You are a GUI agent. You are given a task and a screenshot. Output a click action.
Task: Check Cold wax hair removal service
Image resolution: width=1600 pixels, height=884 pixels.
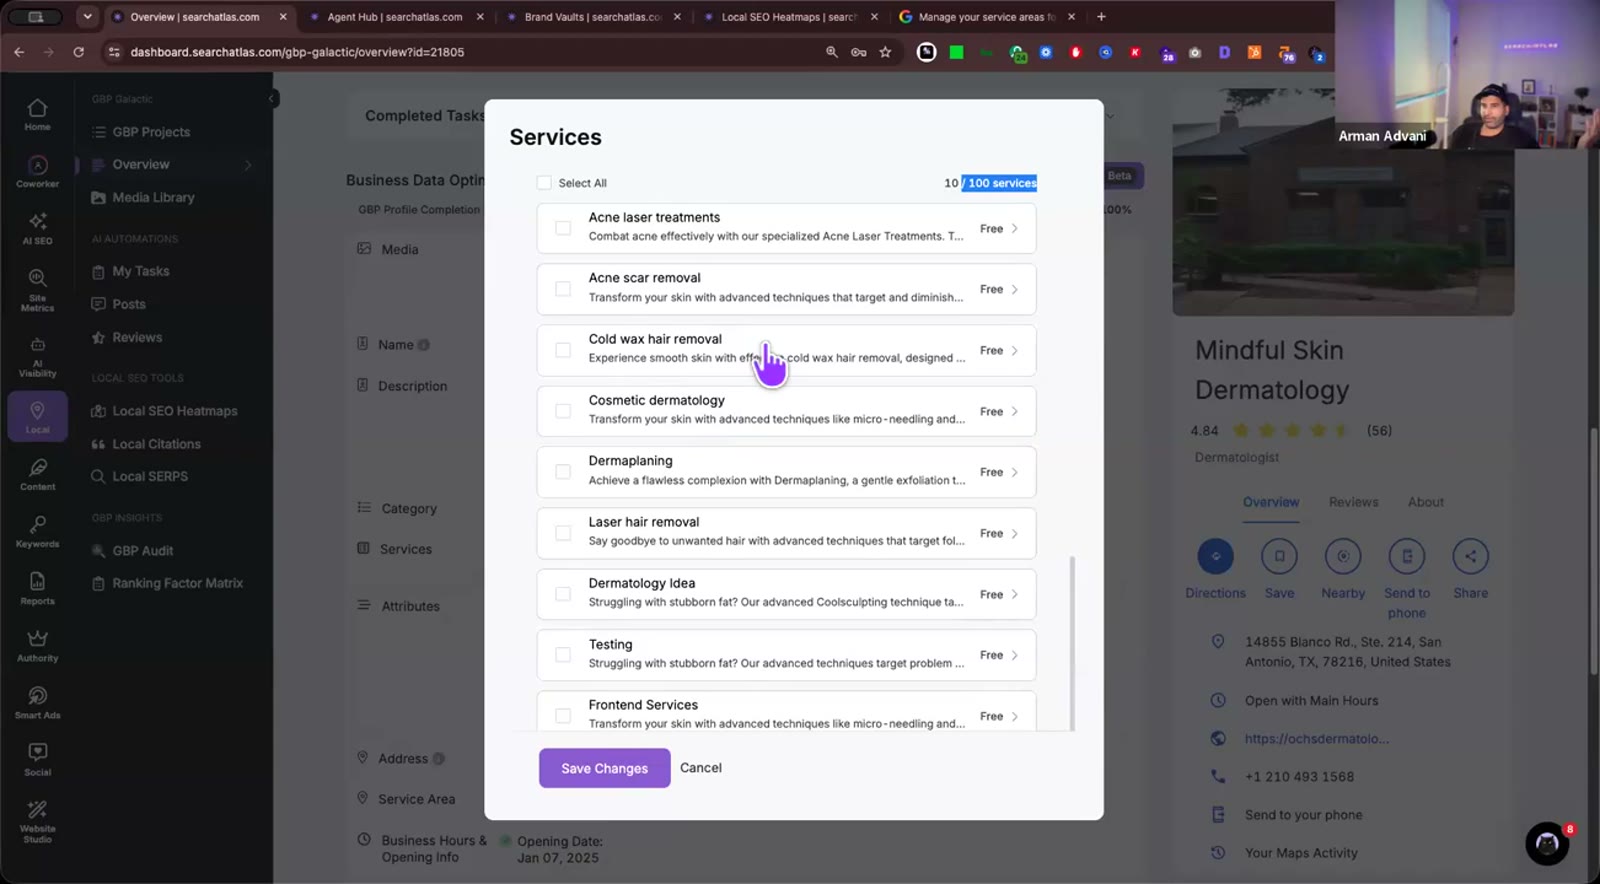click(563, 350)
